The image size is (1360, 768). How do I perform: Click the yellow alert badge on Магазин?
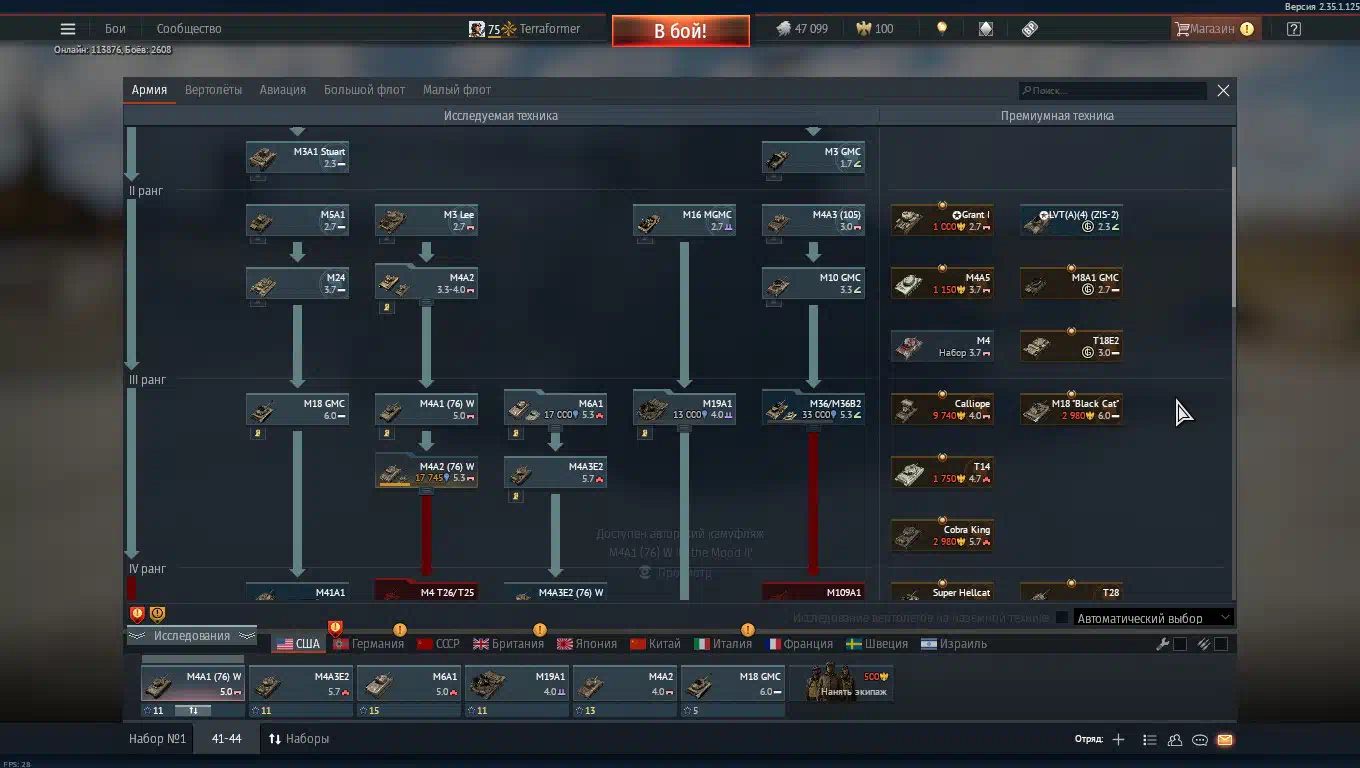point(1247,29)
